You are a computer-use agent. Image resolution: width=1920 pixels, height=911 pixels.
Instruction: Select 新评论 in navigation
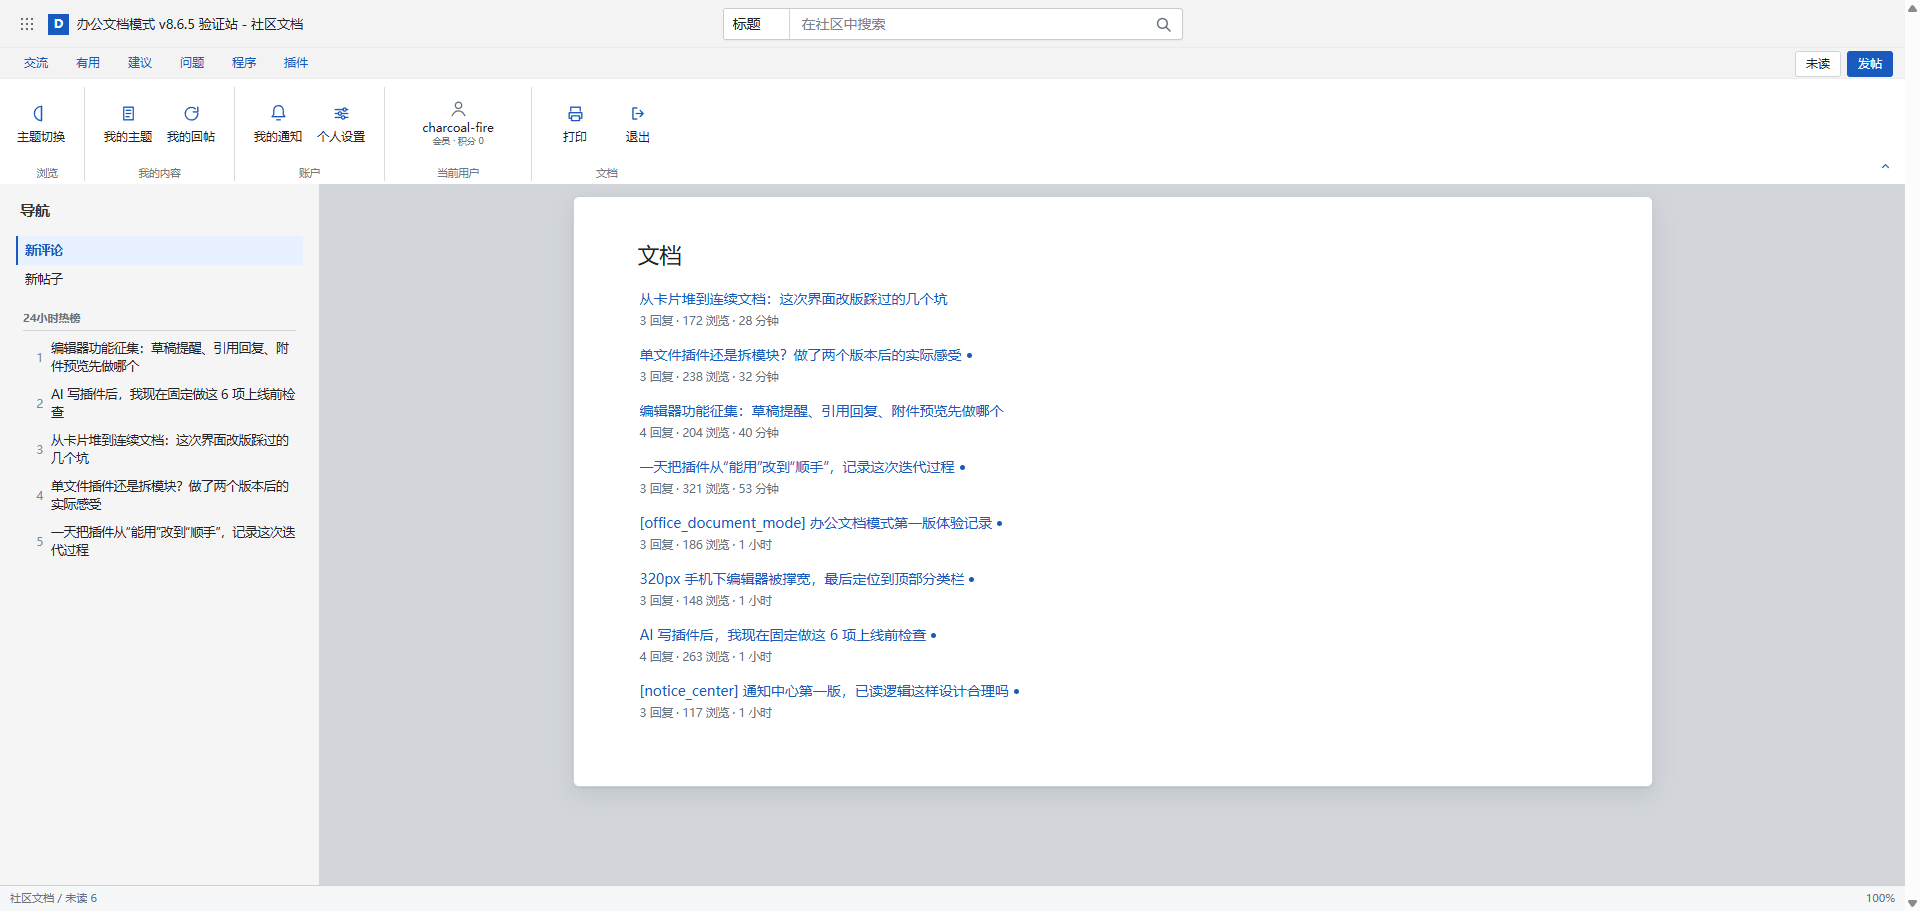coord(160,250)
